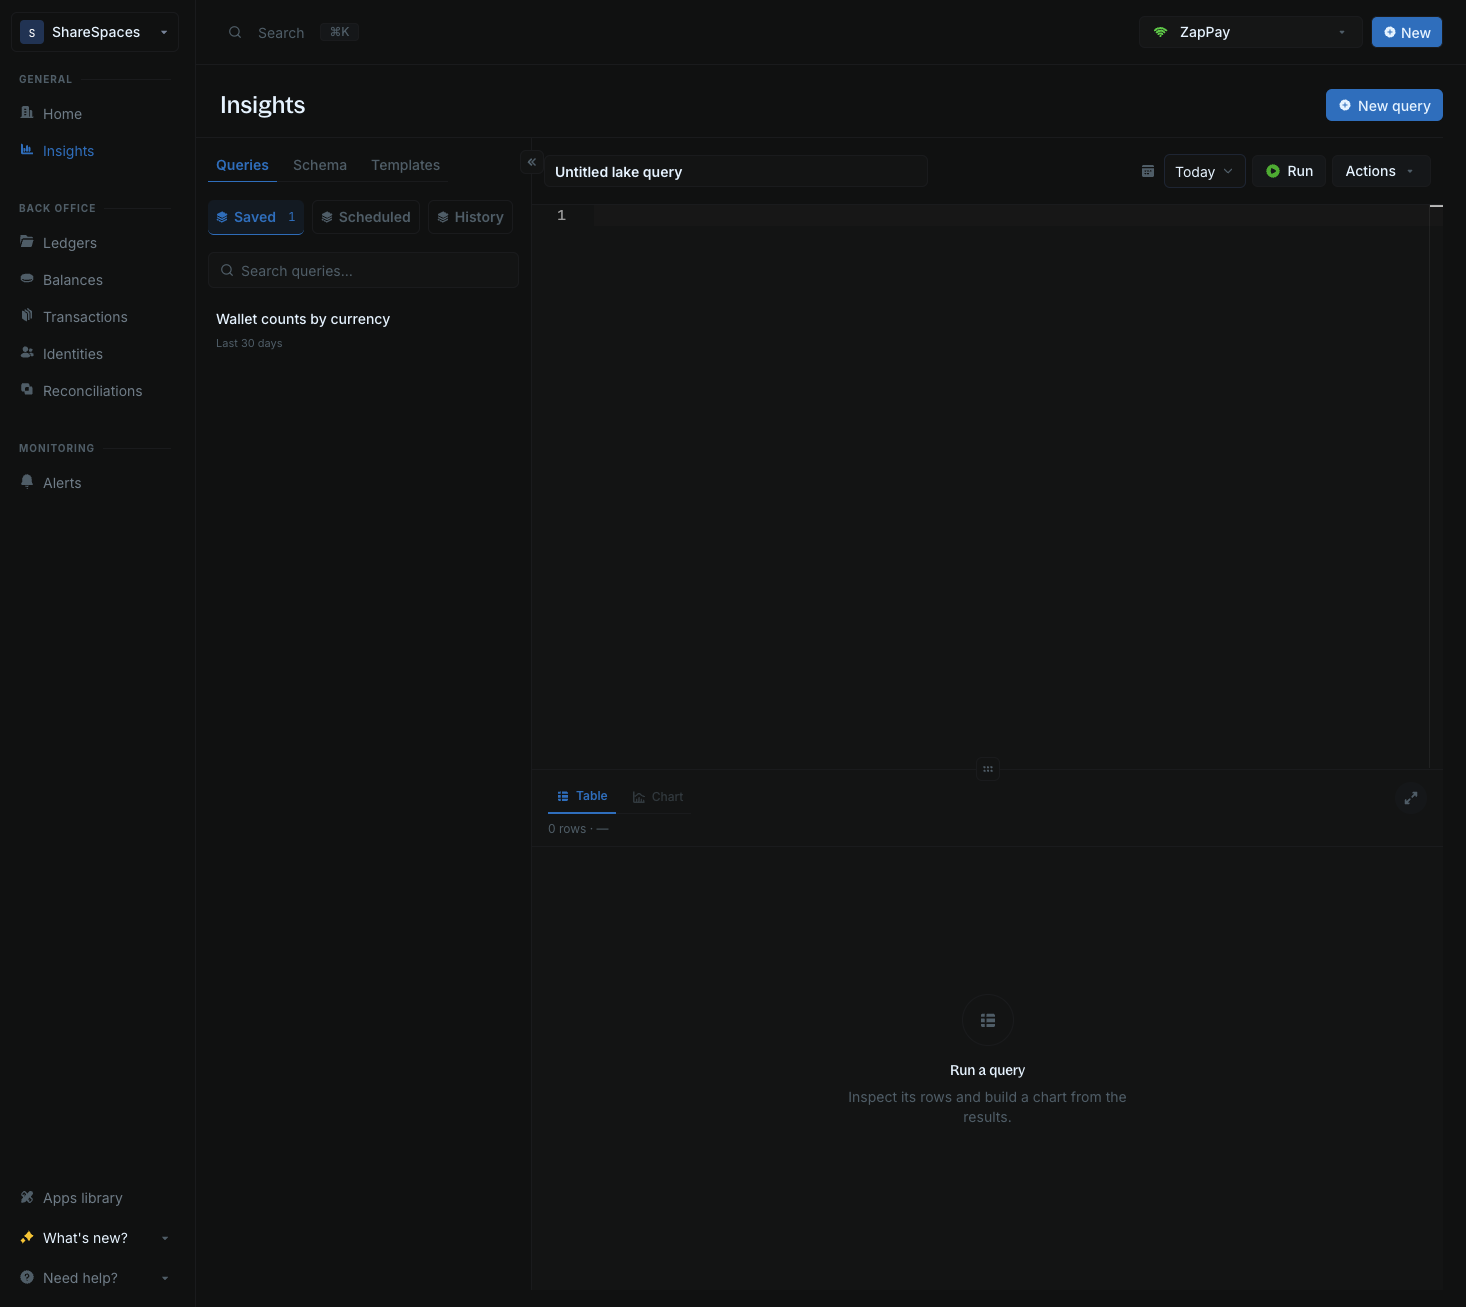
Task: Edit the Untitled lake query title
Action: pos(735,171)
